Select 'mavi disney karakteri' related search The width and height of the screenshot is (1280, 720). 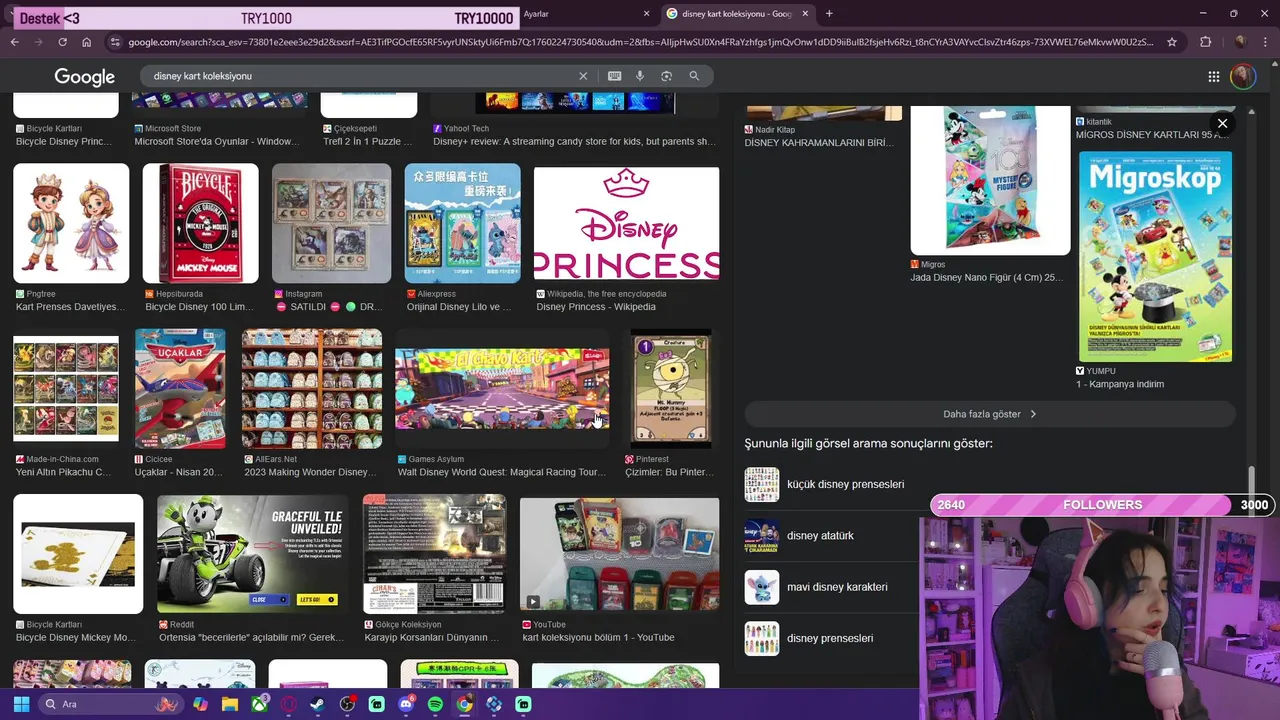tap(816, 587)
